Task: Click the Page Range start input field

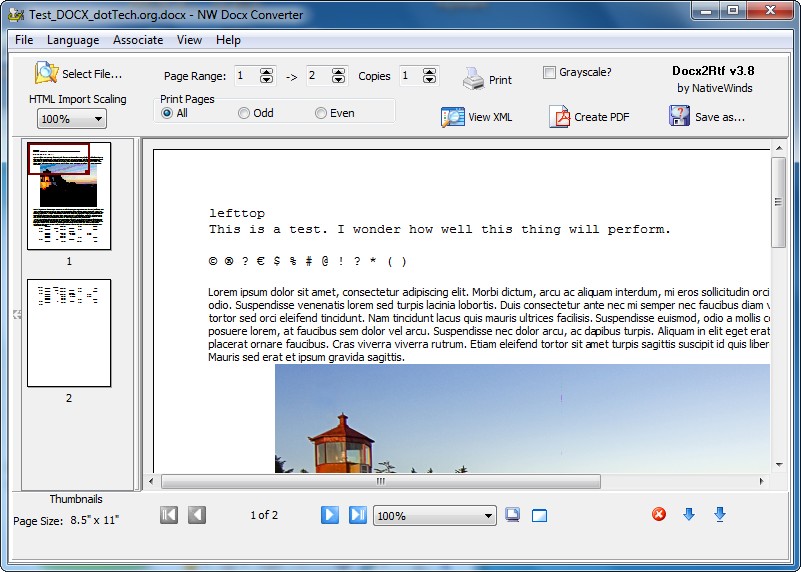Action: pos(245,76)
